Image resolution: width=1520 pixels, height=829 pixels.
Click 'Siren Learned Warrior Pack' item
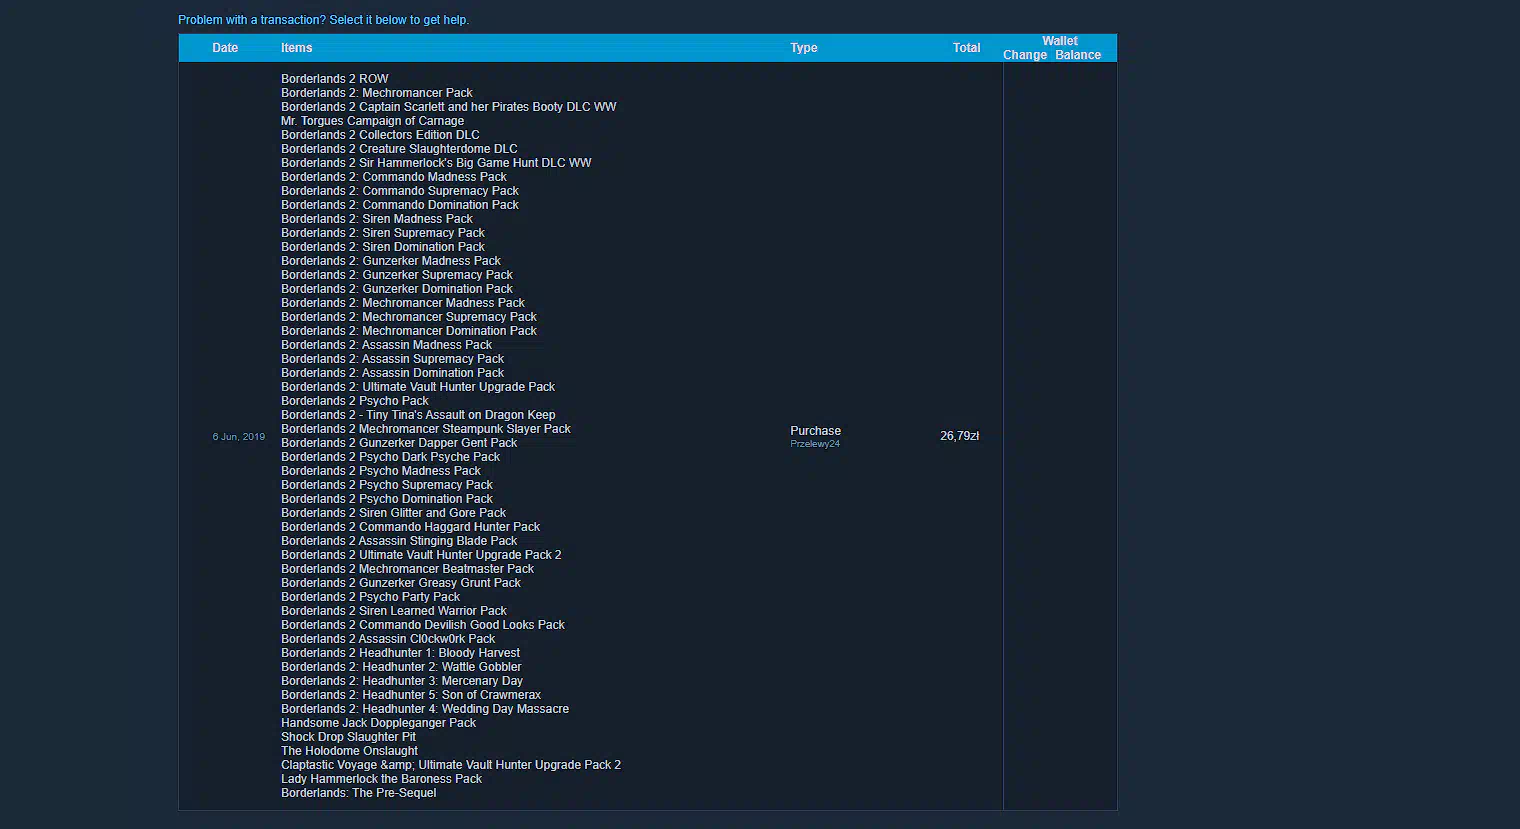pos(394,611)
